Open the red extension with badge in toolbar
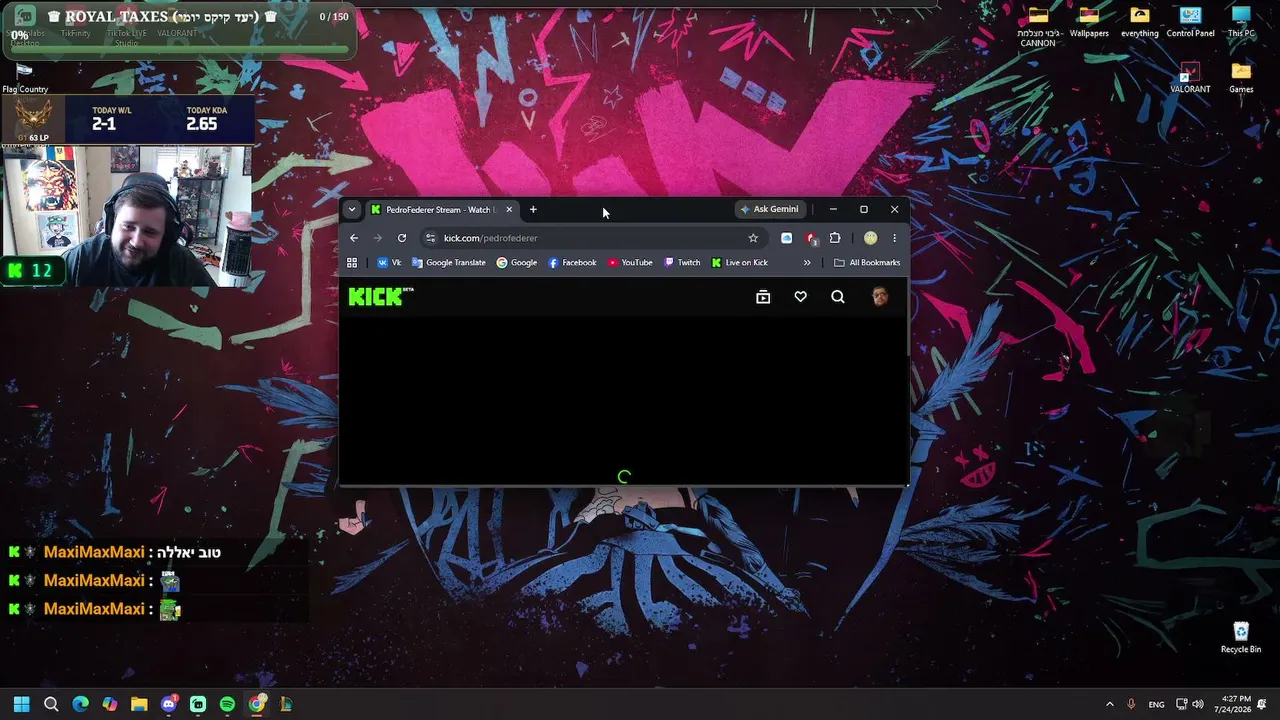This screenshot has height=720, width=1280. tap(811, 238)
